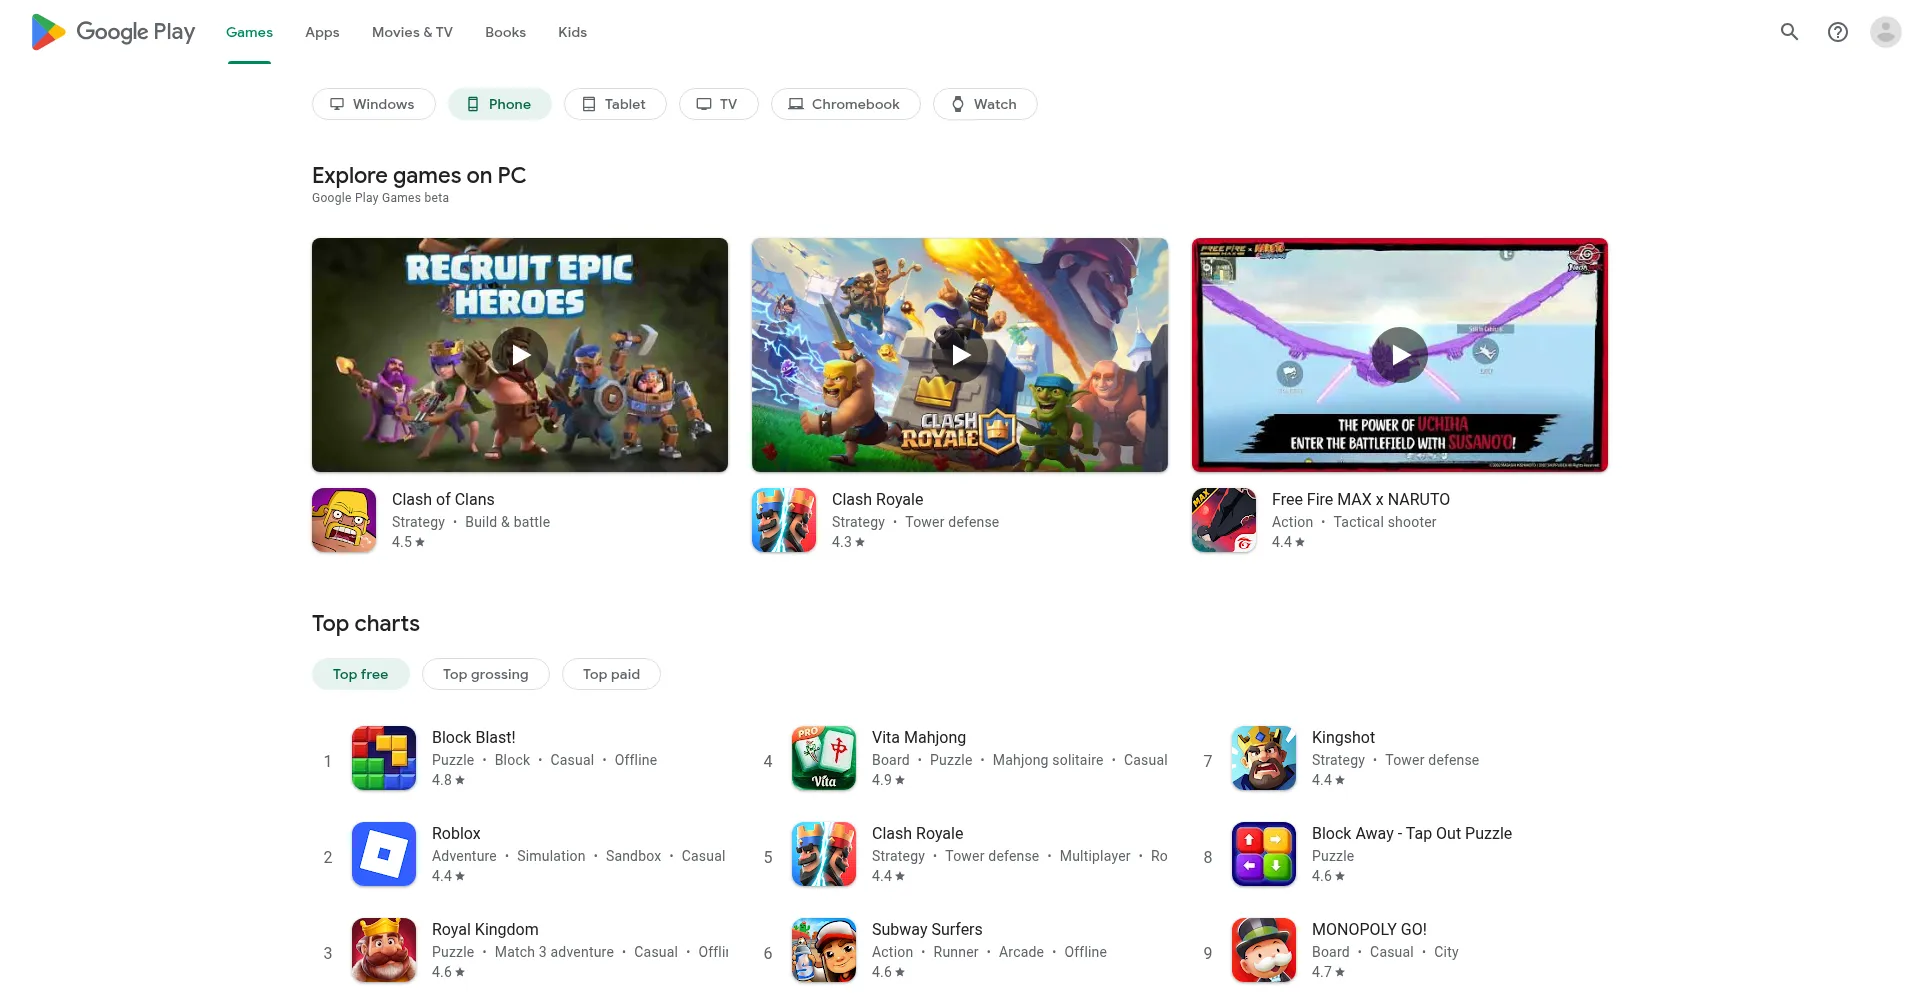The image size is (1920, 993).
Task: Switch to the Games tab
Action: [x=249, y=32]
